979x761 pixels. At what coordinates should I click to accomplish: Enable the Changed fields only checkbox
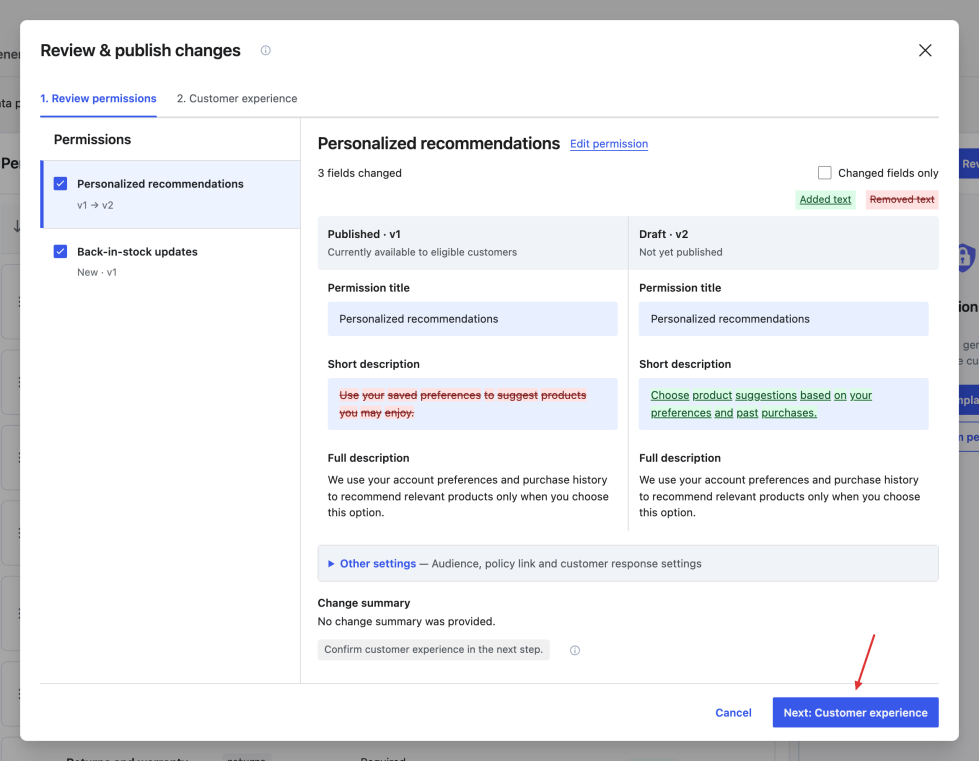coord(824,173)
